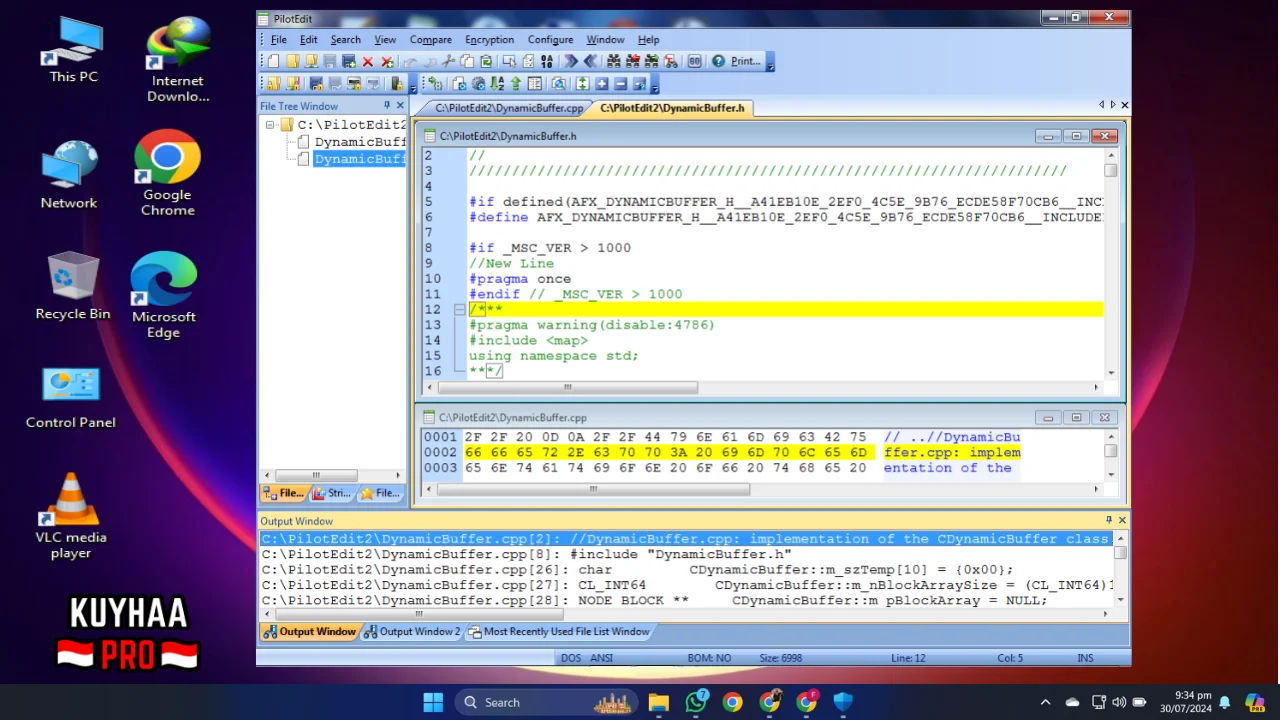Open the star 'File...' favorites tab

(x=380, y=493)
